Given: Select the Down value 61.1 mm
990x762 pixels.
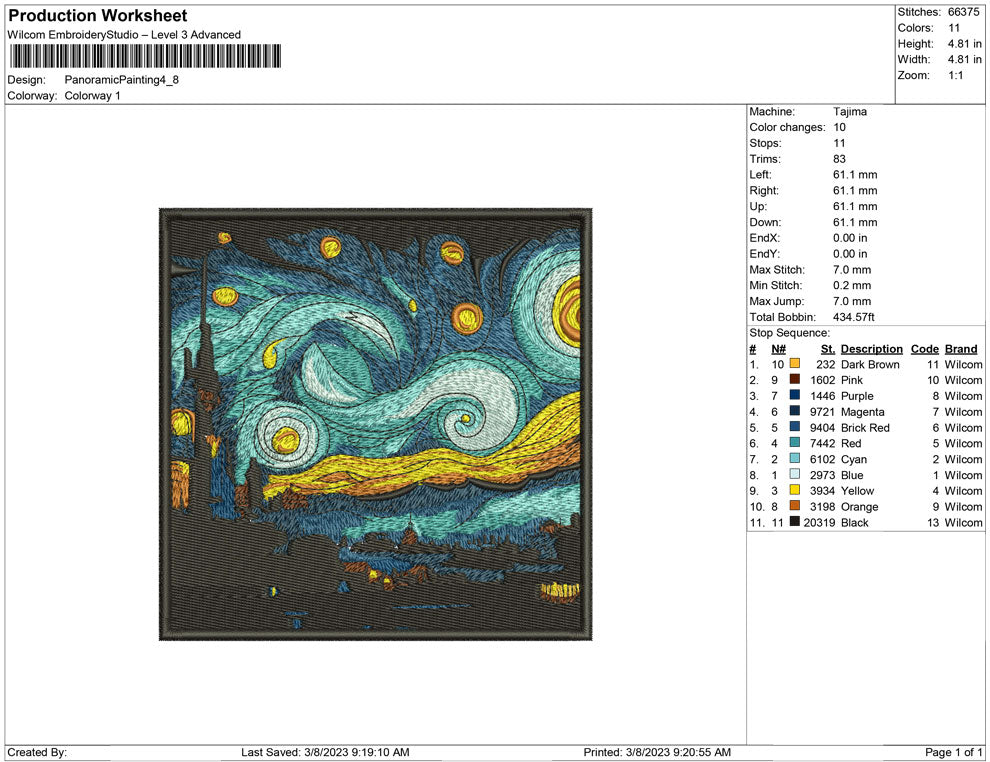Looking at the screenshot, I should [855, 222].
